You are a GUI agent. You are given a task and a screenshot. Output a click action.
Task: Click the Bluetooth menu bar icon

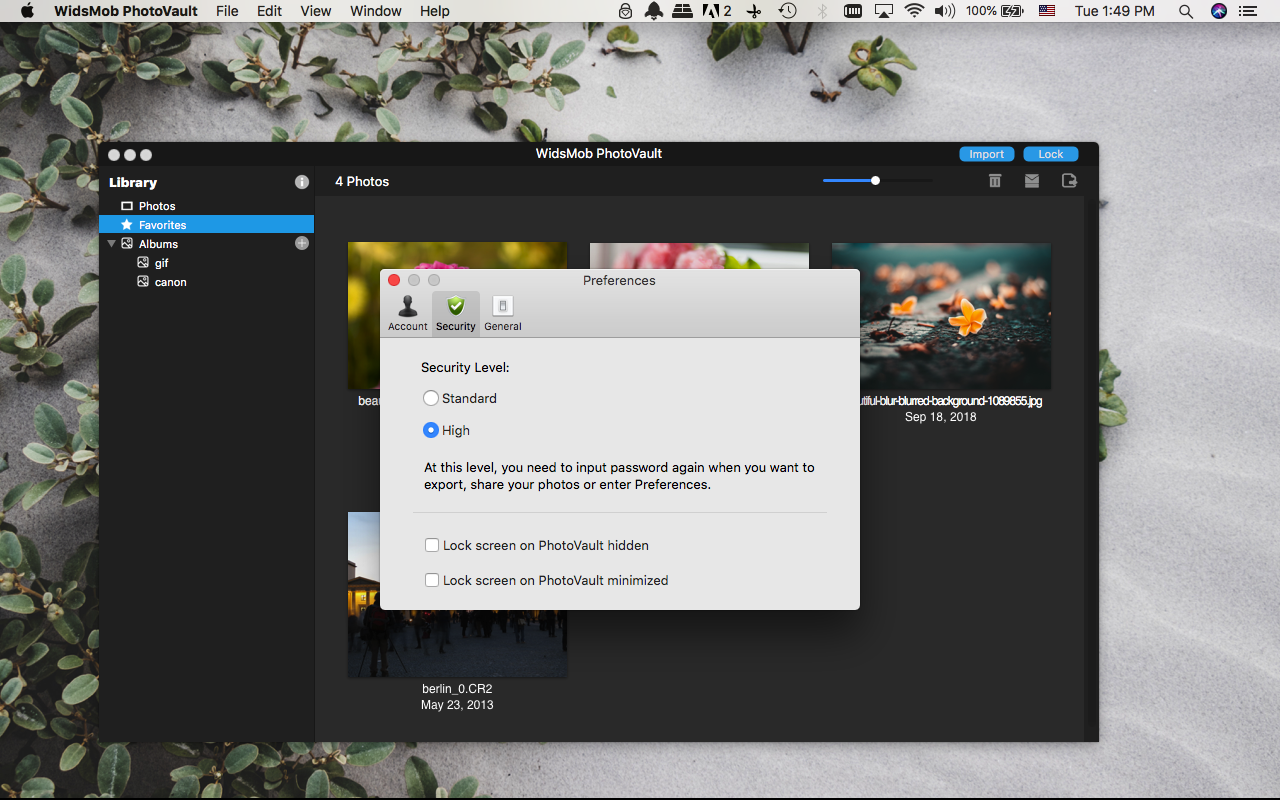tap(823, 11)
